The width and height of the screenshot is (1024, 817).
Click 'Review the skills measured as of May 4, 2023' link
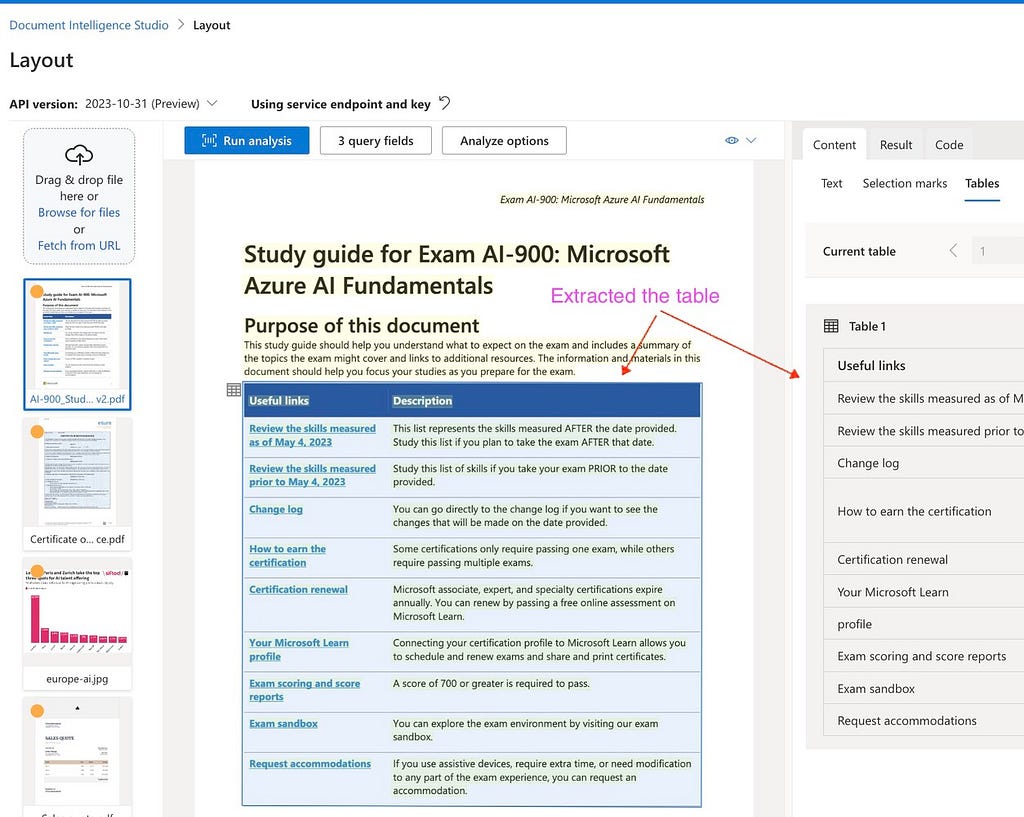(312, 435)
